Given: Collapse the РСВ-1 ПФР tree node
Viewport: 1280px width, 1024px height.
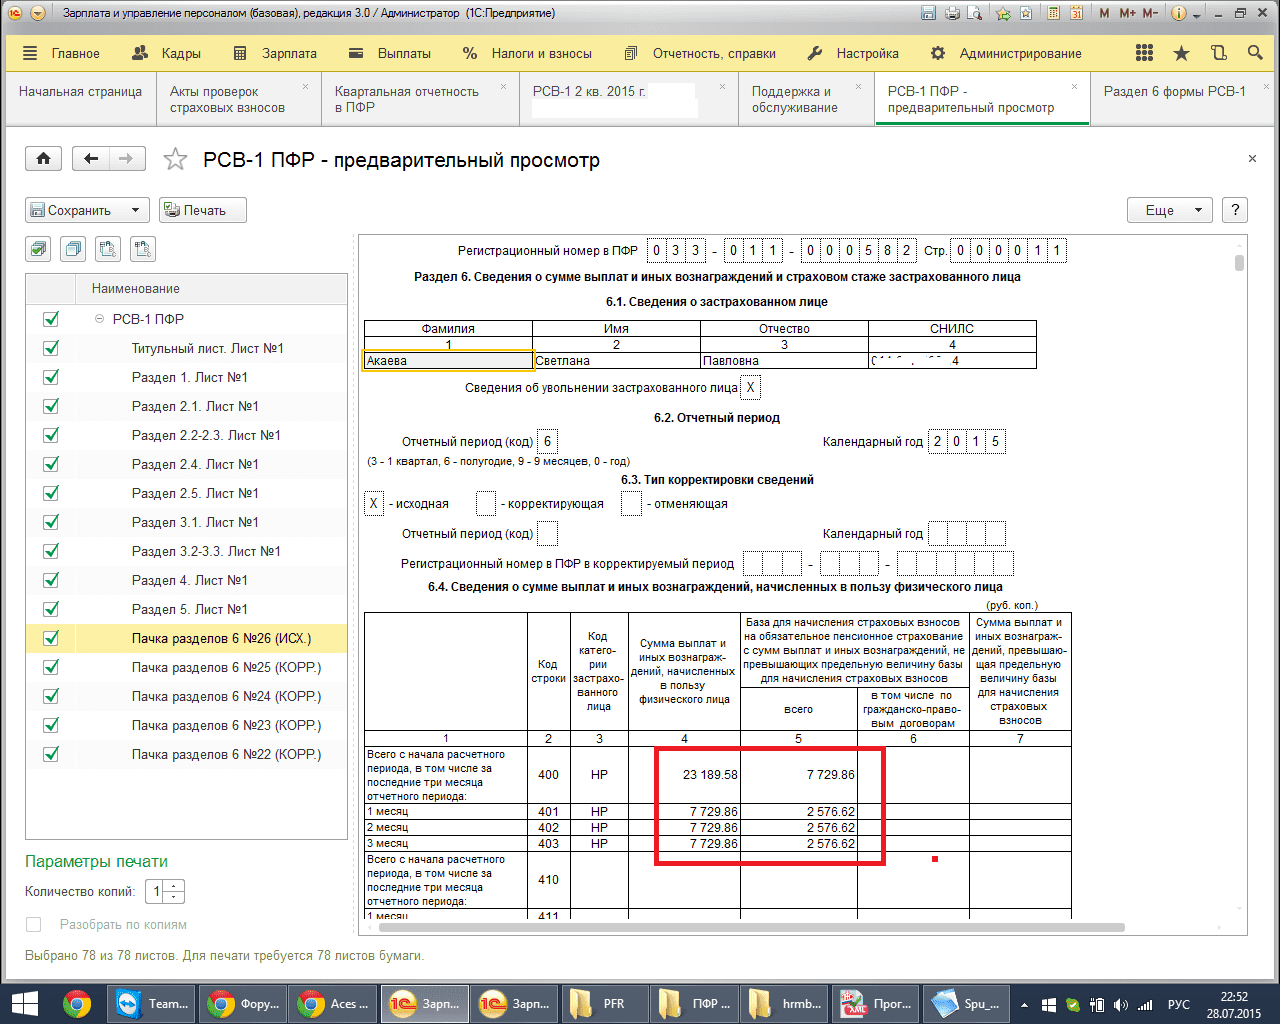Looking at the screenshot, I should click(99, 319).
